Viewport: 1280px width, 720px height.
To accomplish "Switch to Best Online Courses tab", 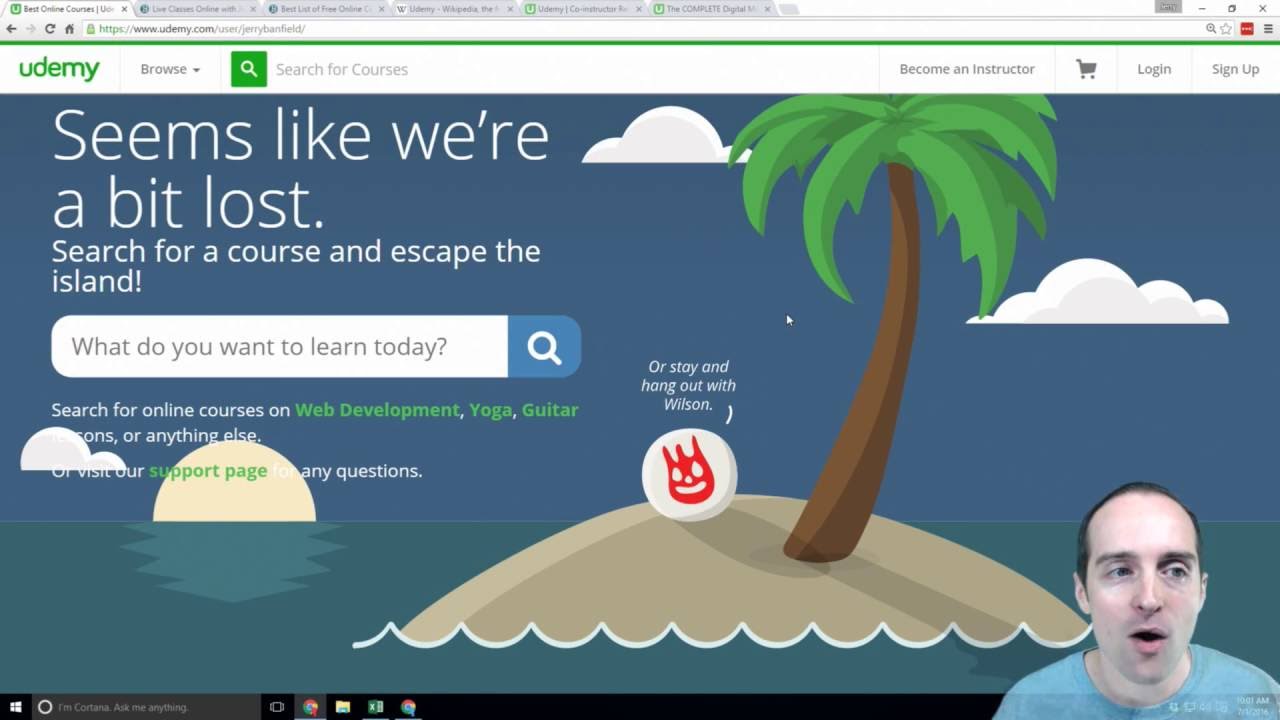I will point(66,9).
